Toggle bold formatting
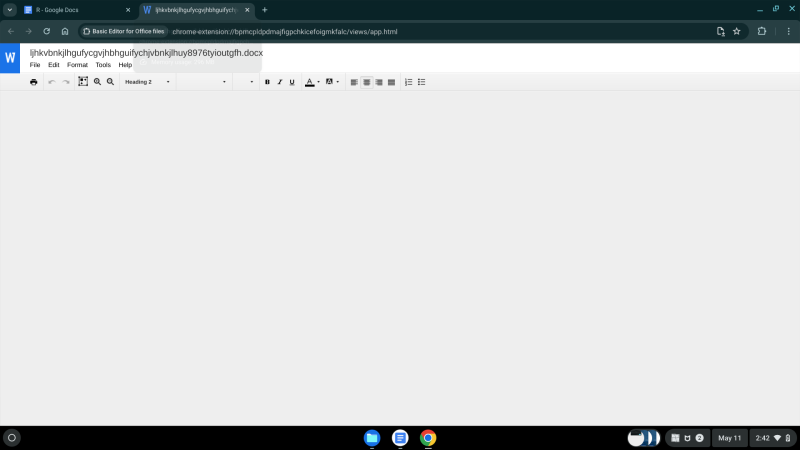800x450 pixels. [267, 82]
